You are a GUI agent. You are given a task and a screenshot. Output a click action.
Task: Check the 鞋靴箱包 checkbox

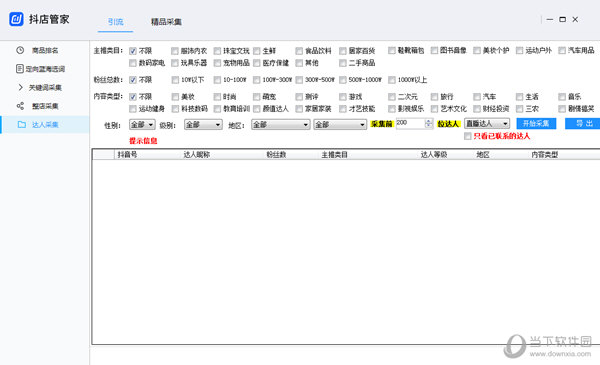point(391,51)
